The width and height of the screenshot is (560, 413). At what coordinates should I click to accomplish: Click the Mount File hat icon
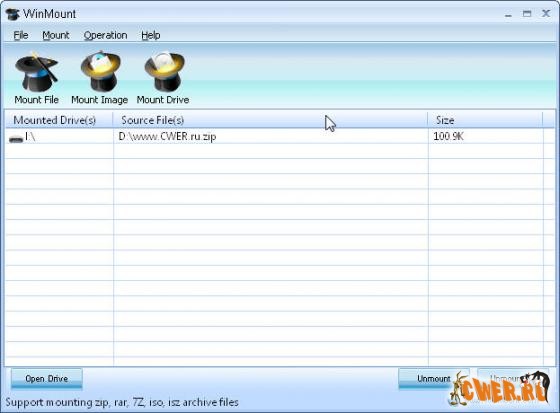tap(36, 72)
